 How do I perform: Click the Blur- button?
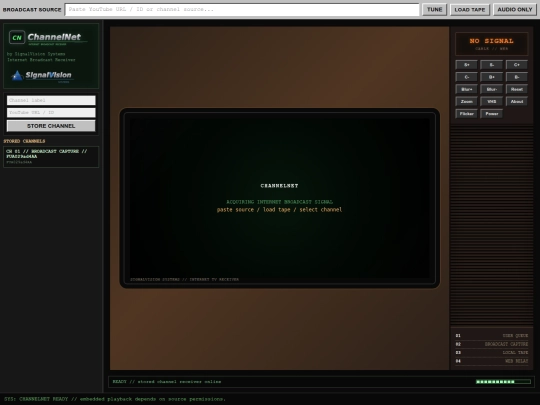[491, 89]
